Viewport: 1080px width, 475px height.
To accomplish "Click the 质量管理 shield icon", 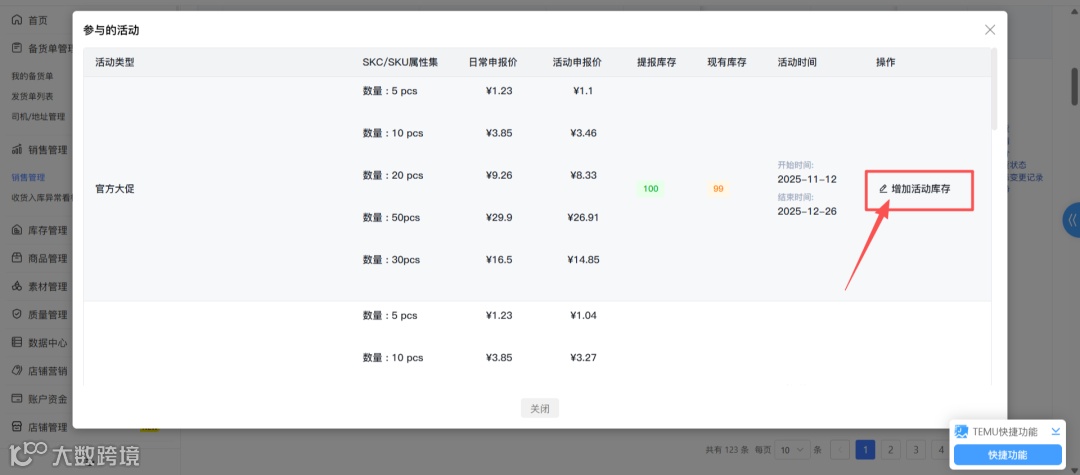I will (17, 315).
